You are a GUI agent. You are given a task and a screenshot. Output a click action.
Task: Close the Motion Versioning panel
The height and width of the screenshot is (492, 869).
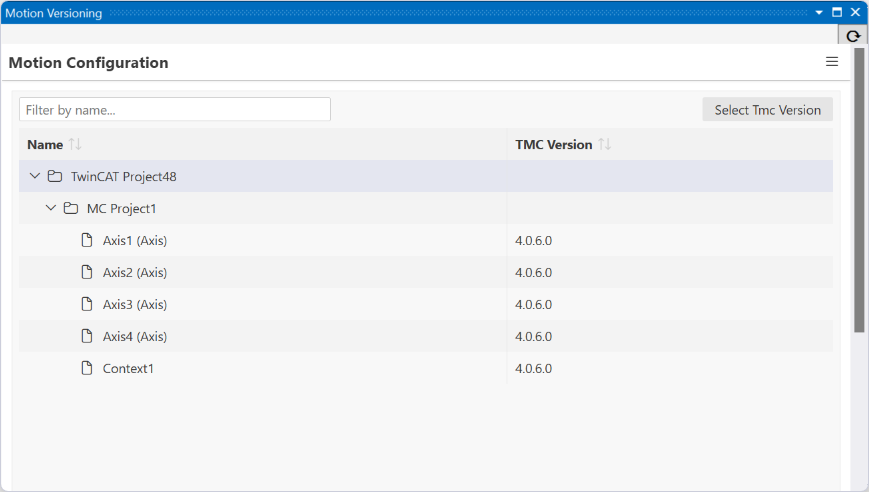tap(855, 12)
